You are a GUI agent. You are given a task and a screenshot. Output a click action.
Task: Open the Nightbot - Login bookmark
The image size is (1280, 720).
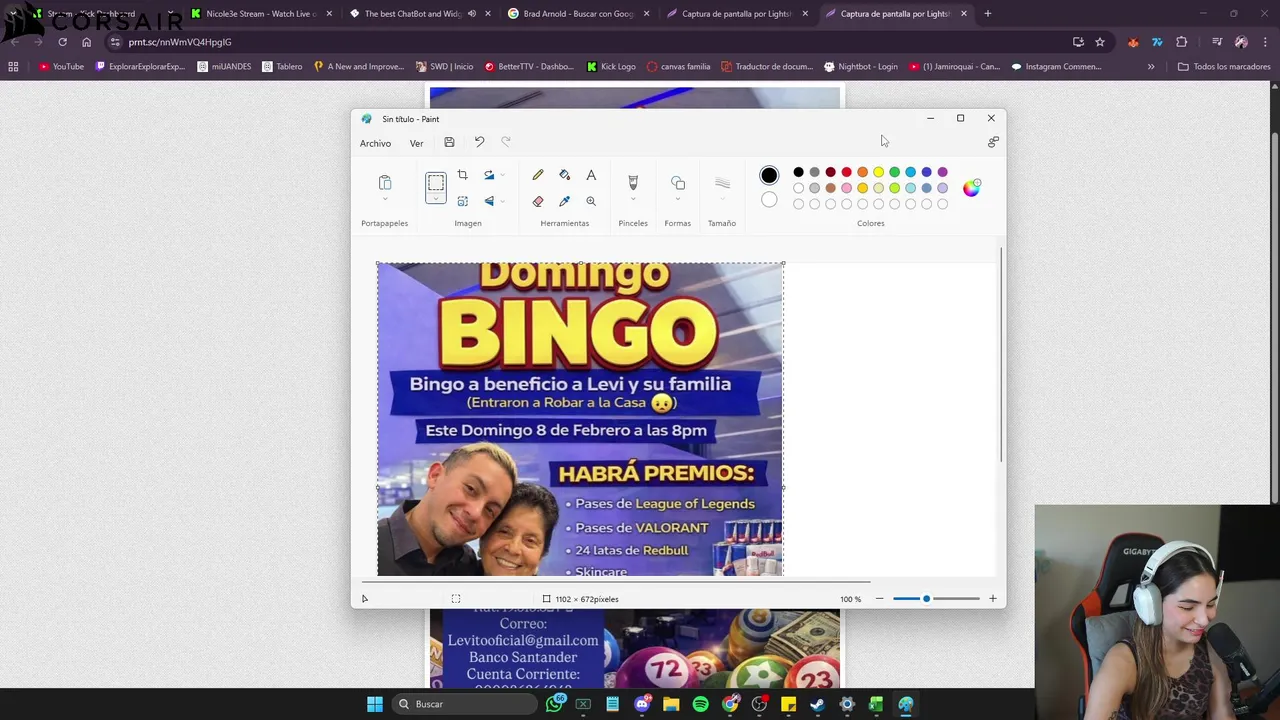click(x=861, y=67)
